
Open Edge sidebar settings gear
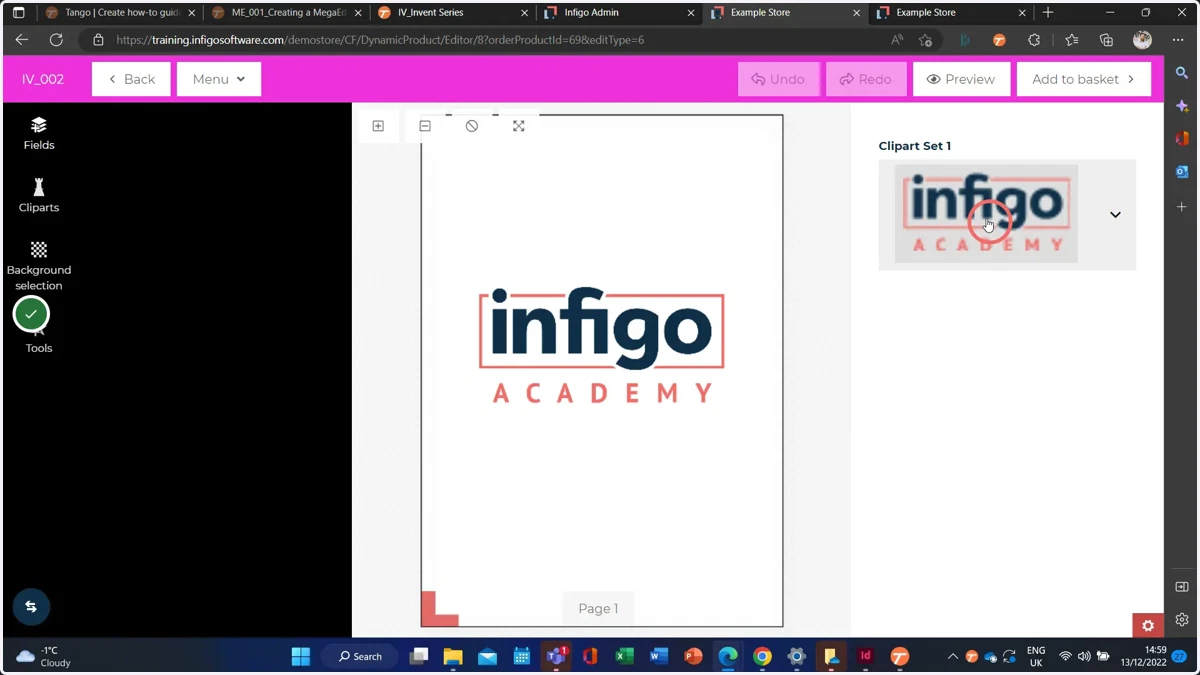point(1182,620)
